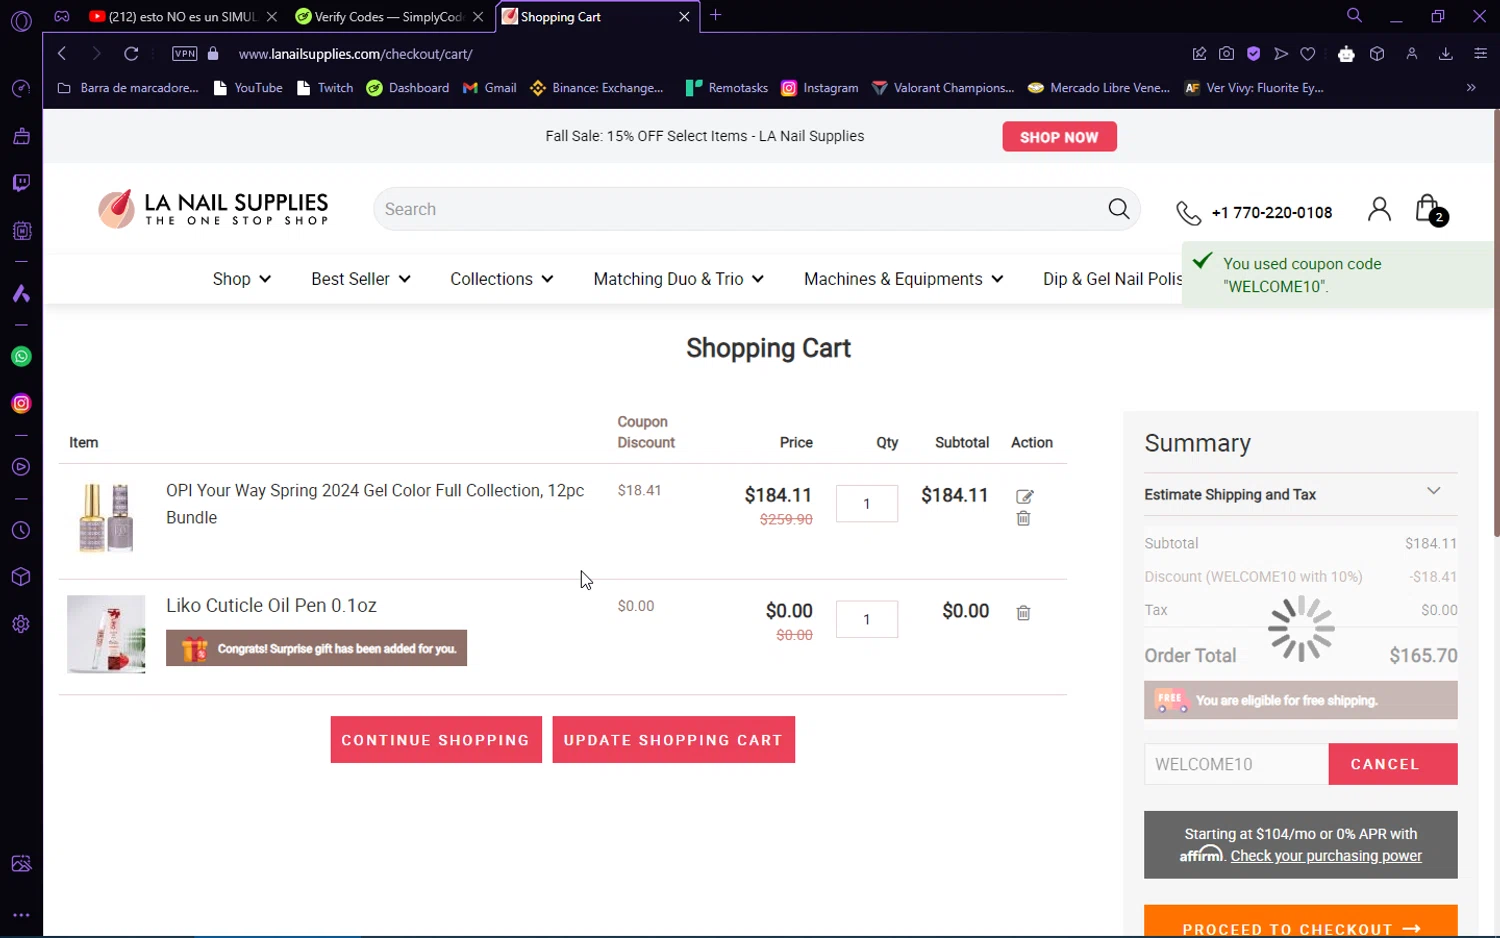
Task: Search tabs with the magnifier icon
Action: click(x=1354, y=16)
